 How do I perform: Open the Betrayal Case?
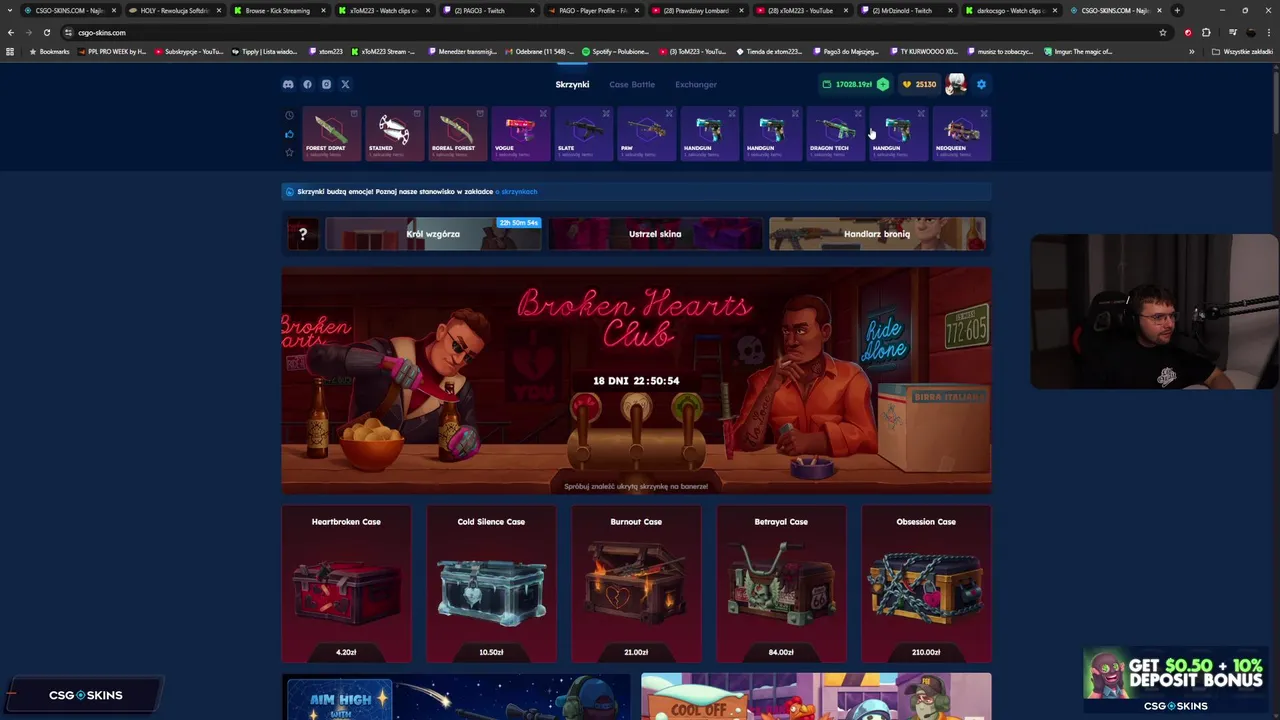(x=781, y=584)
